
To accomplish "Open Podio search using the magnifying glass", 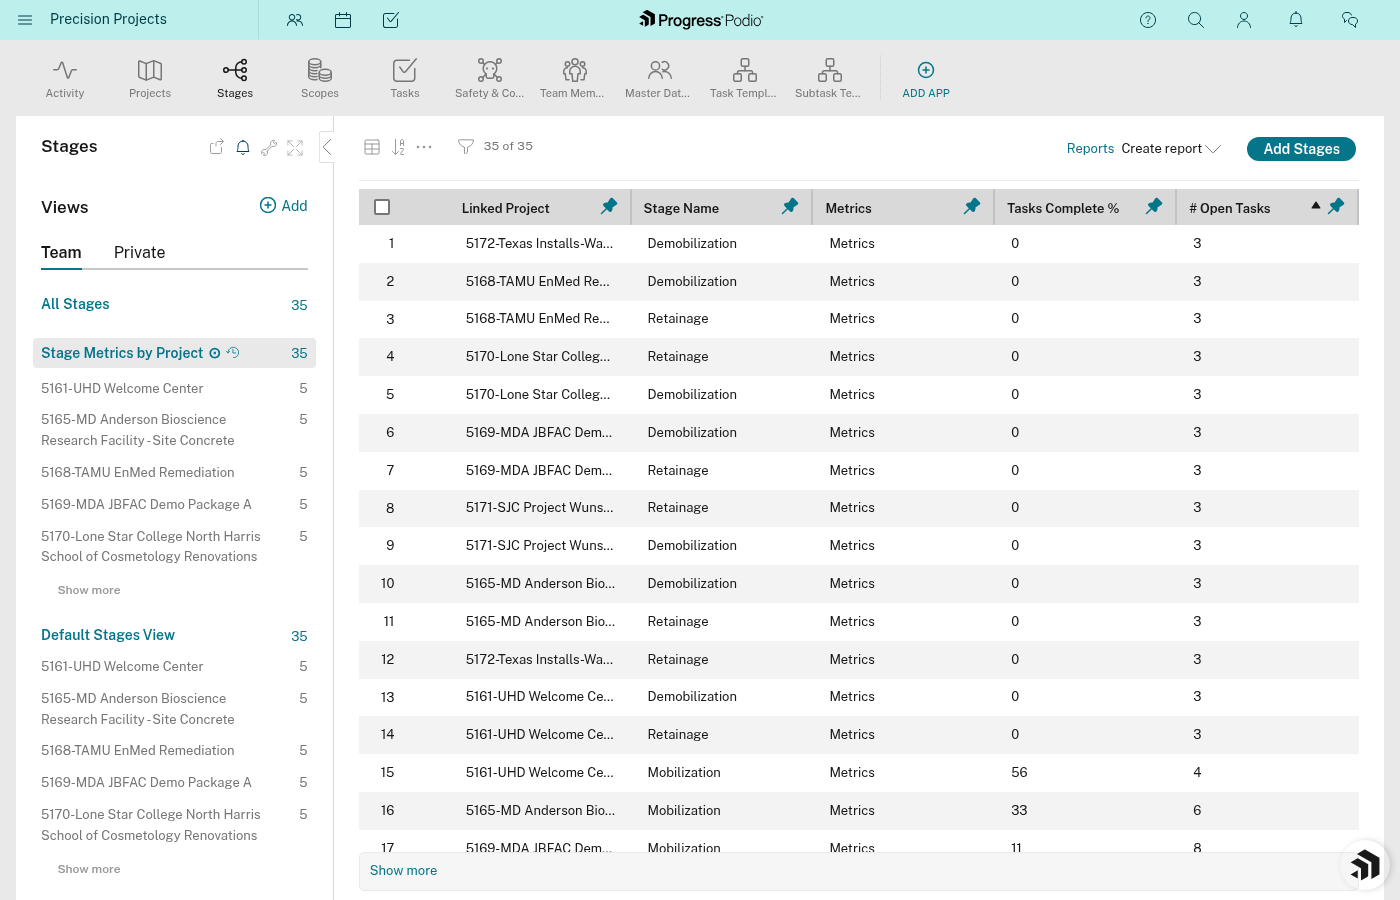I will (x=1196, y=19).
